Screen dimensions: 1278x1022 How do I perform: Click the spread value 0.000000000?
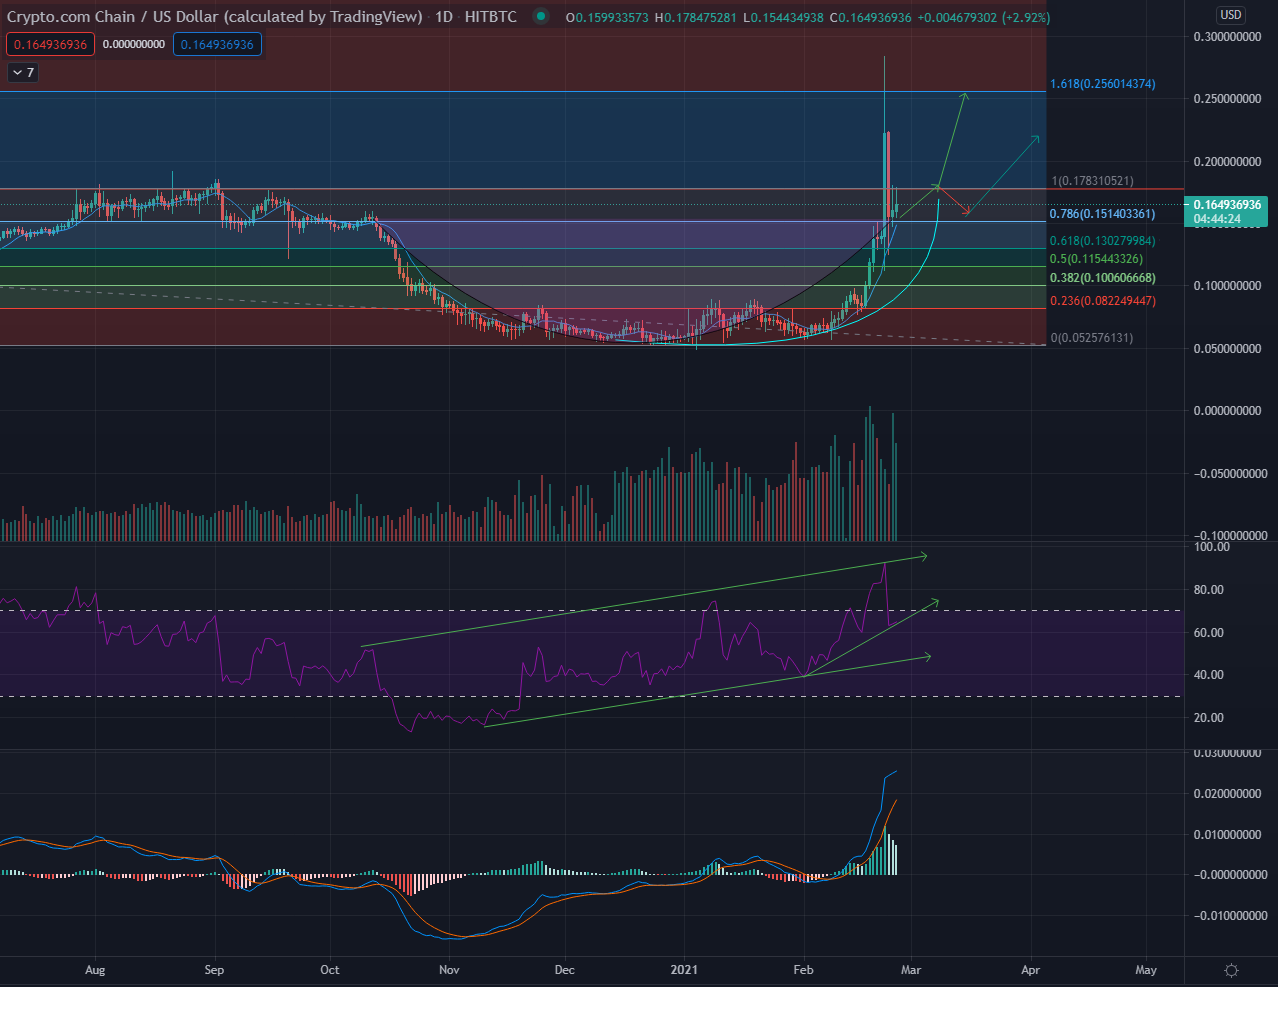pos(134,44)
